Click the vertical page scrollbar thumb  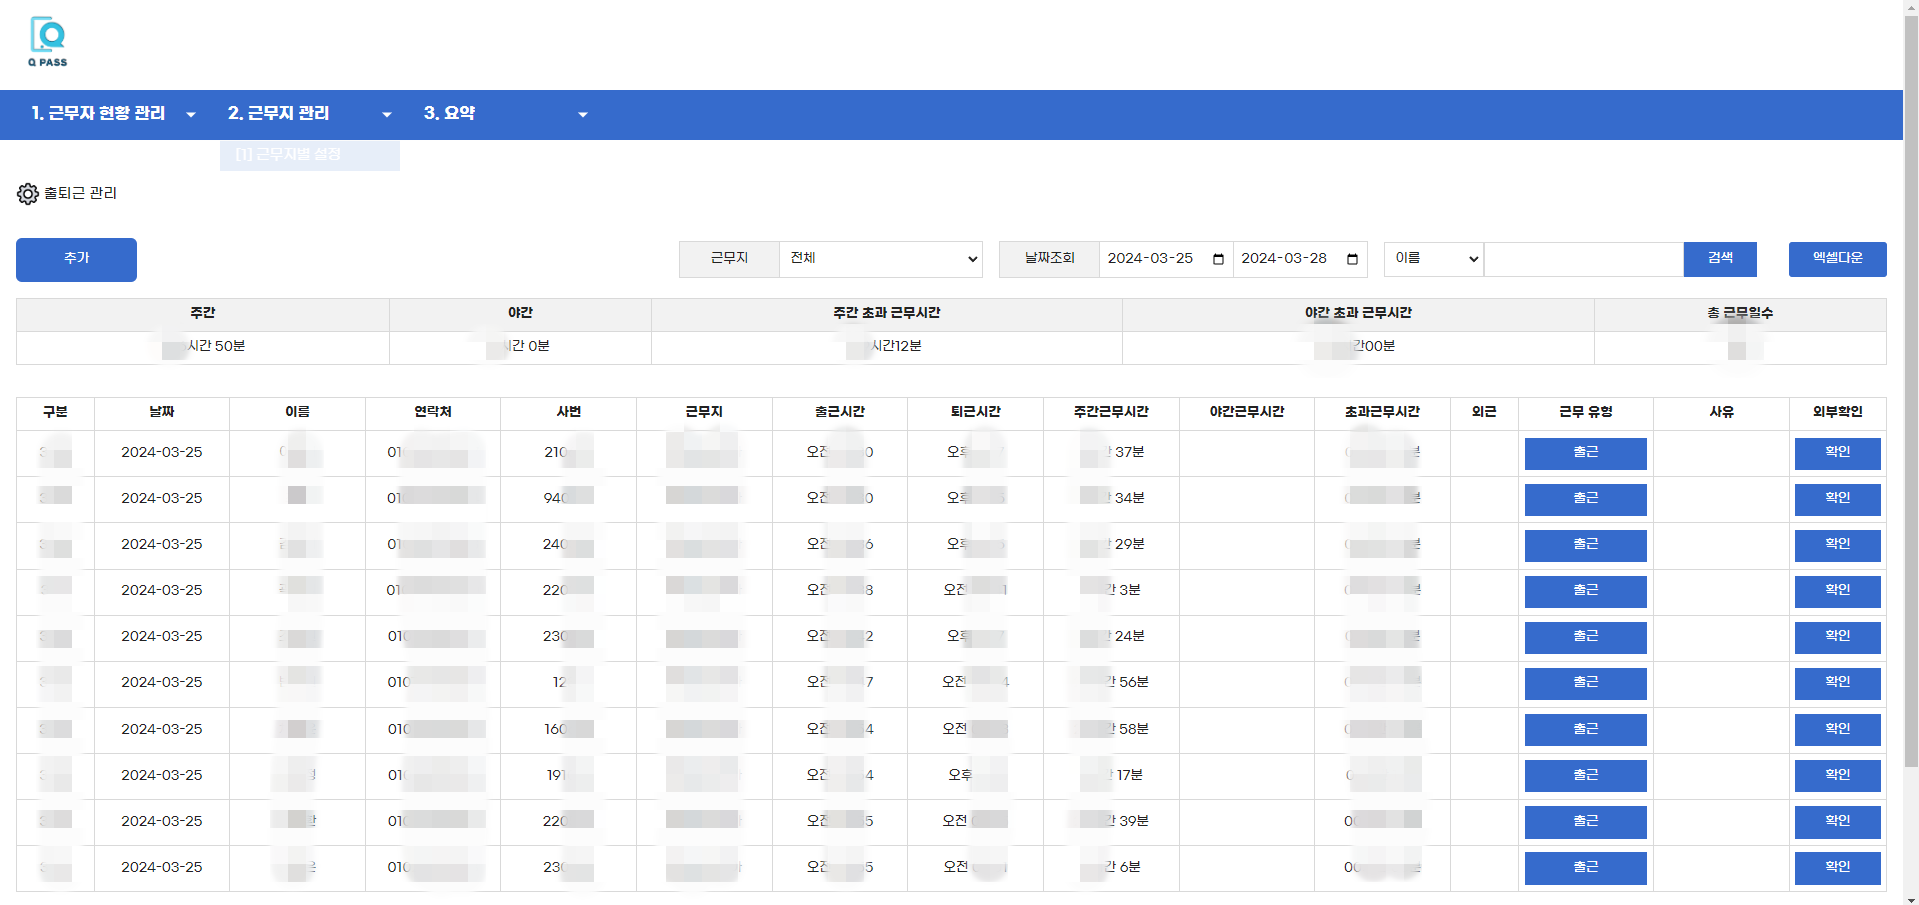point(1911,392)
